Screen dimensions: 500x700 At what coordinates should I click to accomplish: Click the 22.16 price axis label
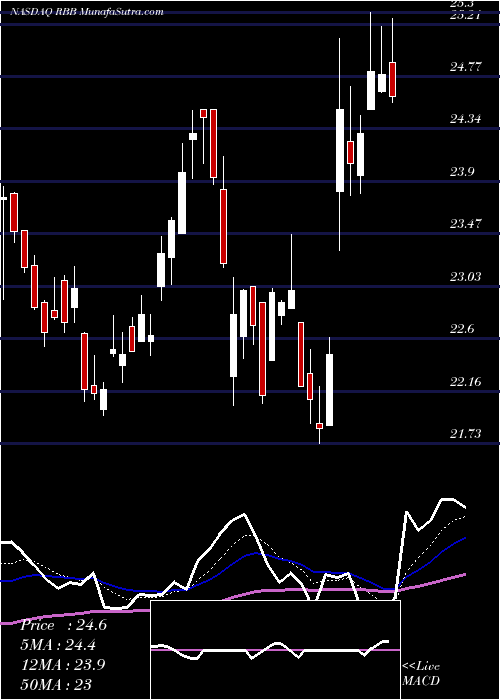(466, 382)
